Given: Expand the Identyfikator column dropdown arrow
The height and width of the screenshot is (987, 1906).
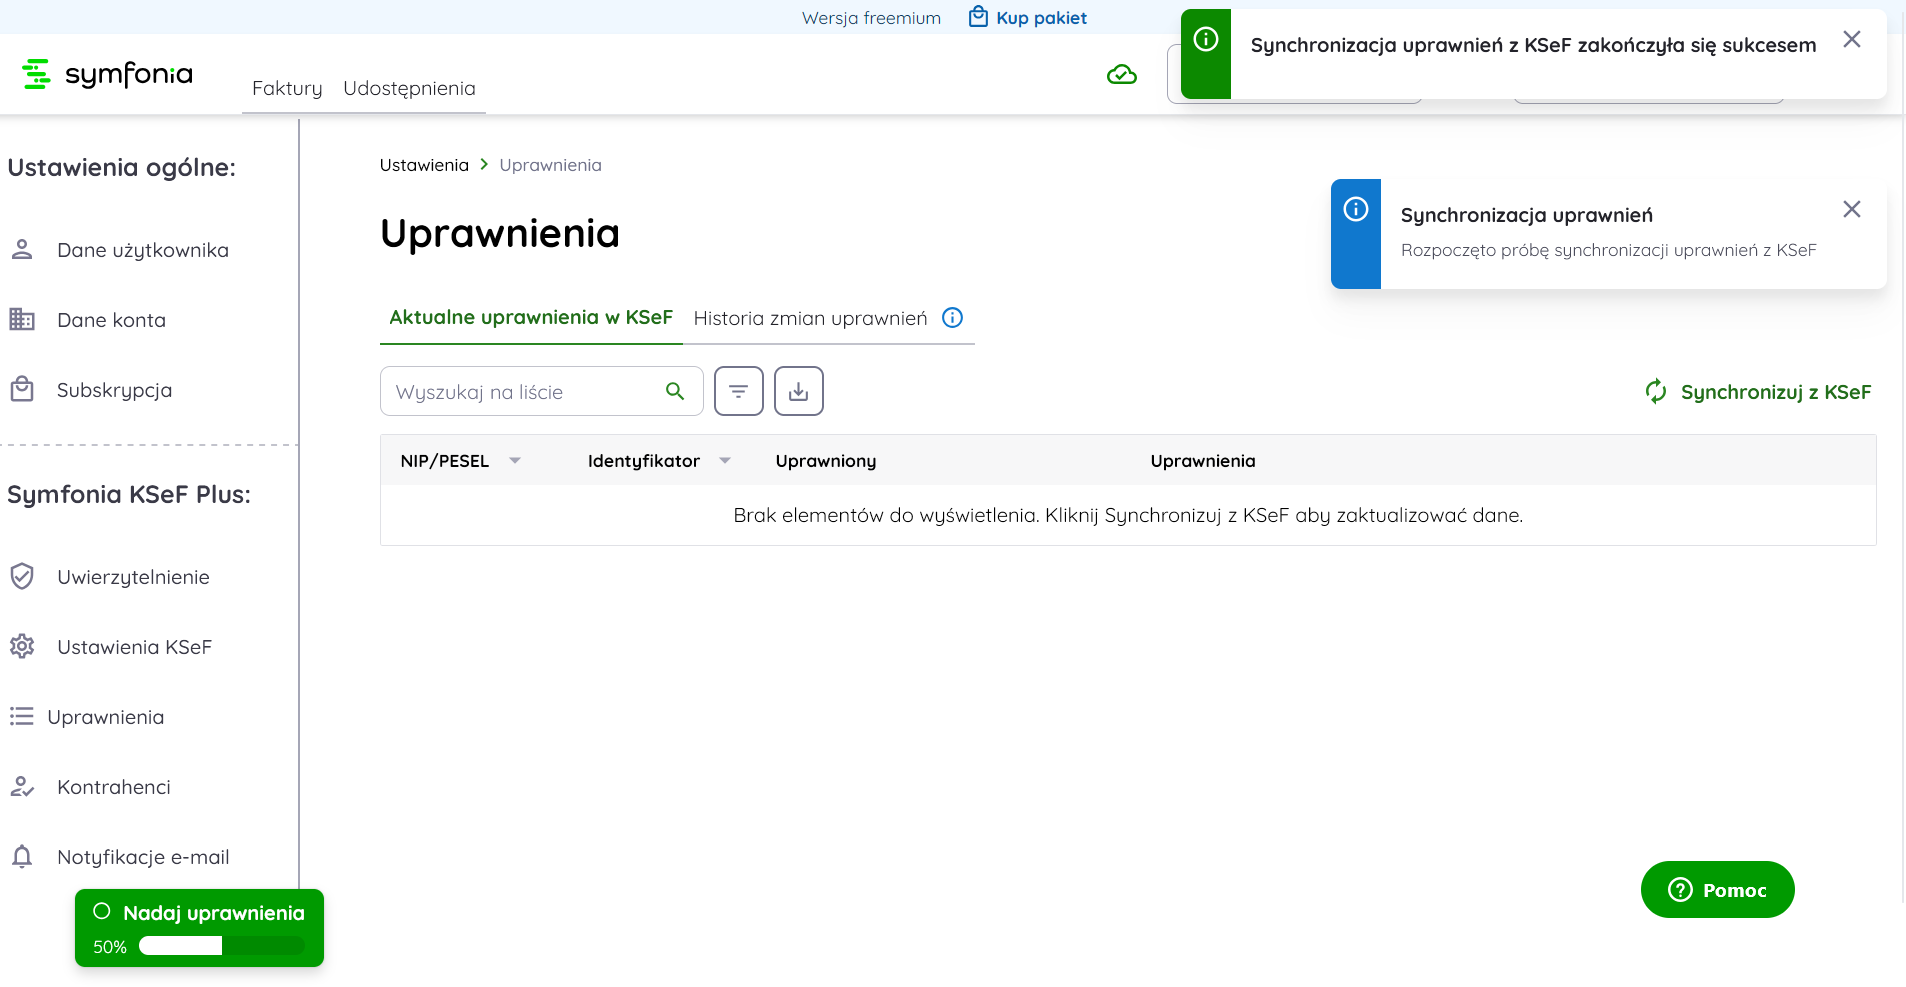Looking at the screenshot, I should 725,461.
